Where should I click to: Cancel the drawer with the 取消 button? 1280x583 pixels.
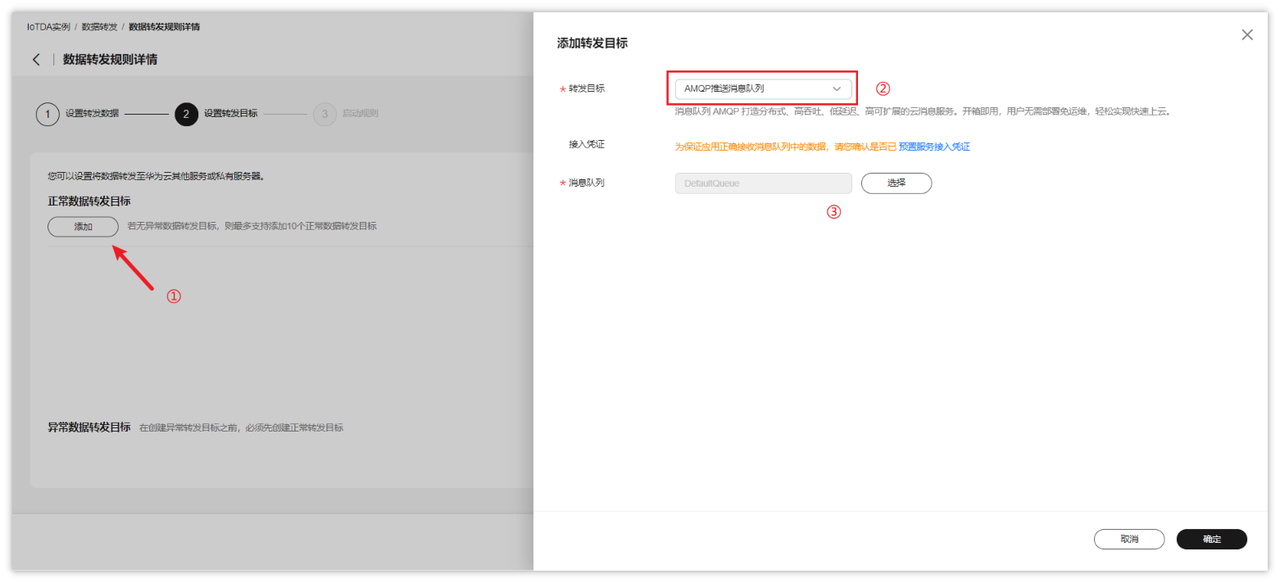point(1129,539)
